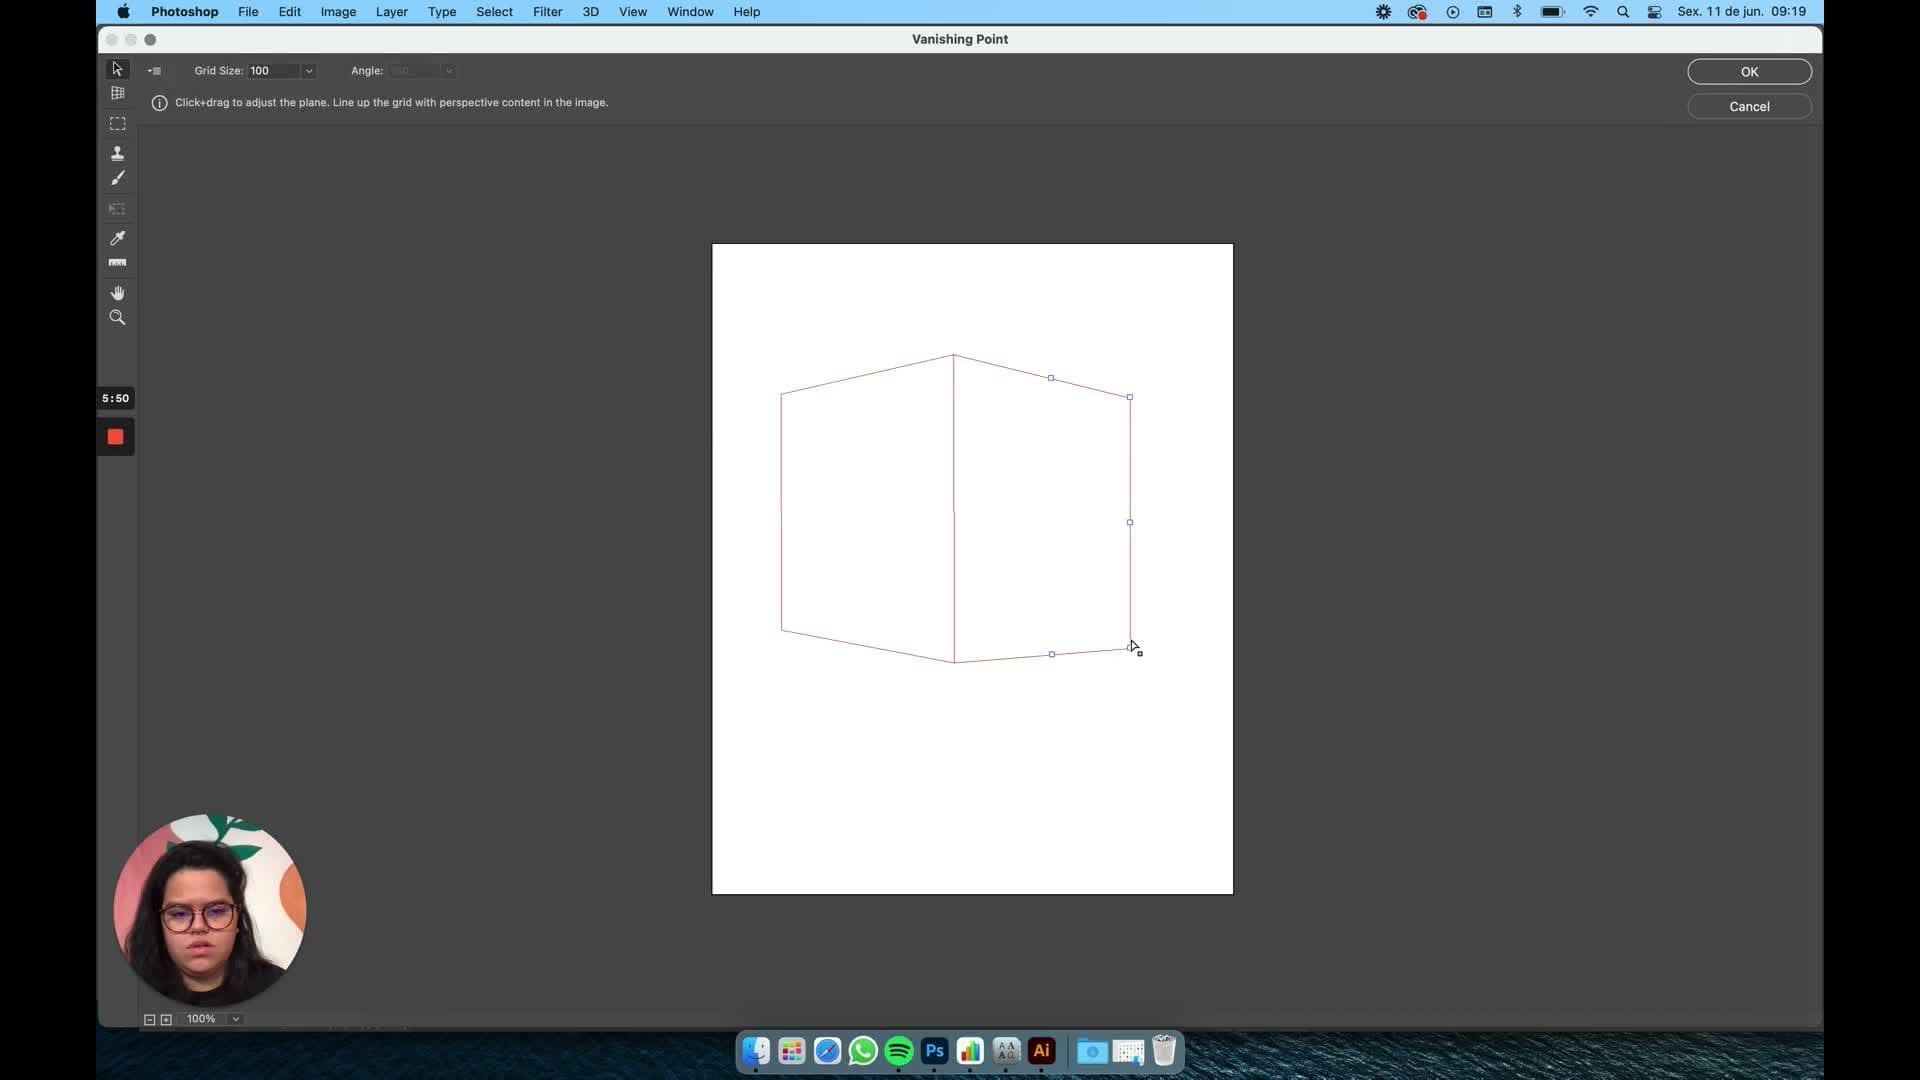Click the Grid Size value field
This screenshot has height=1080, width=1920.
[x=274, y=71]
